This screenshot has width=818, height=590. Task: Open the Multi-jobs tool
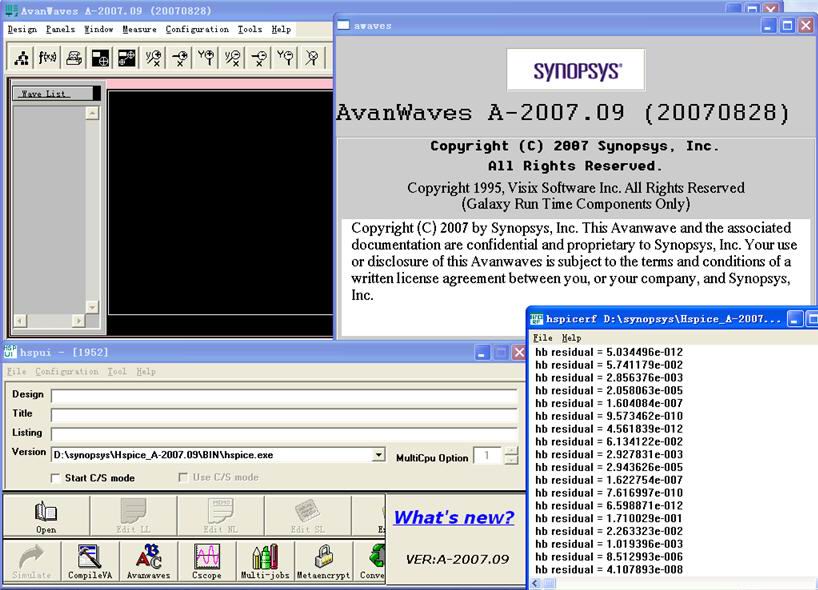tap(265, 561)
